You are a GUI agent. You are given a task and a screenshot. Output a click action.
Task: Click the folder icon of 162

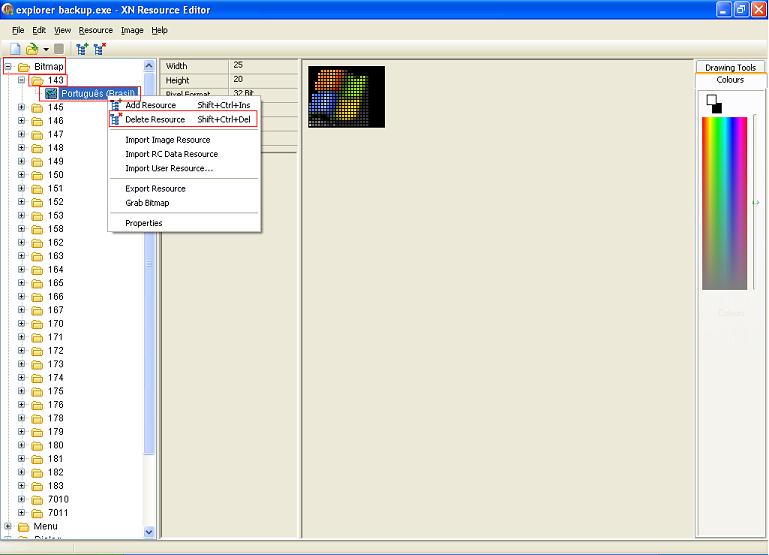[x=37, y=243]
